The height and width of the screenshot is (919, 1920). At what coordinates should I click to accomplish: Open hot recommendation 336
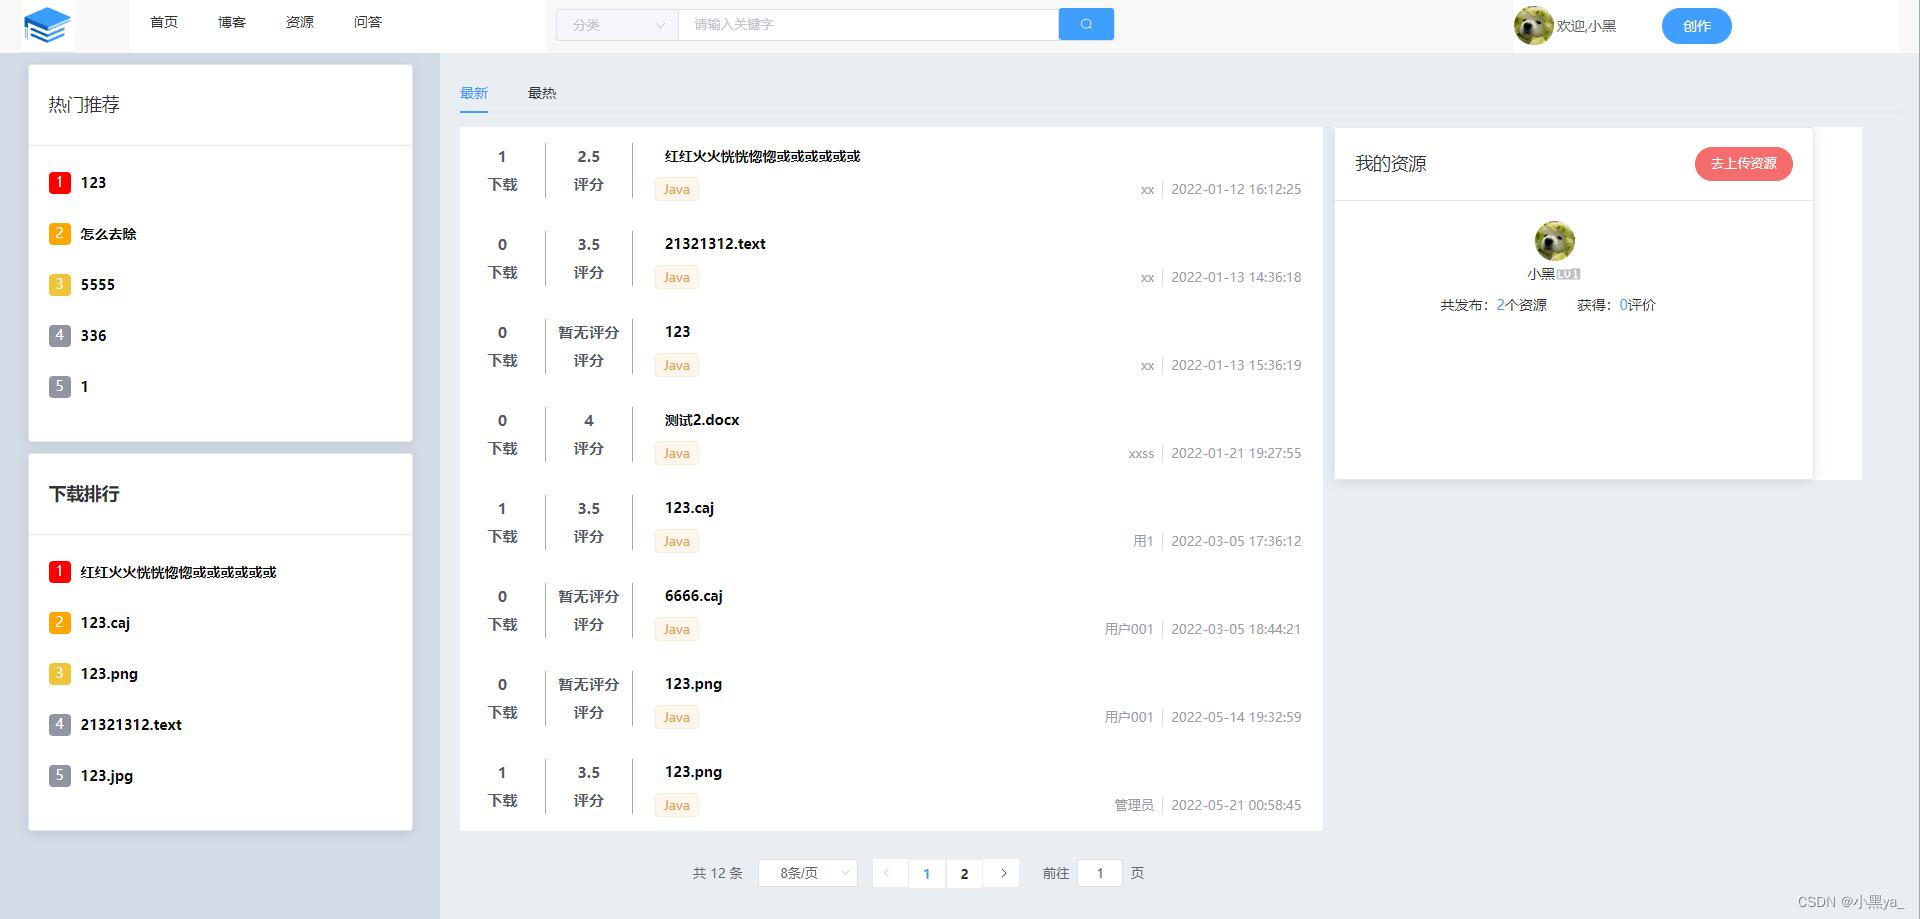93,336
